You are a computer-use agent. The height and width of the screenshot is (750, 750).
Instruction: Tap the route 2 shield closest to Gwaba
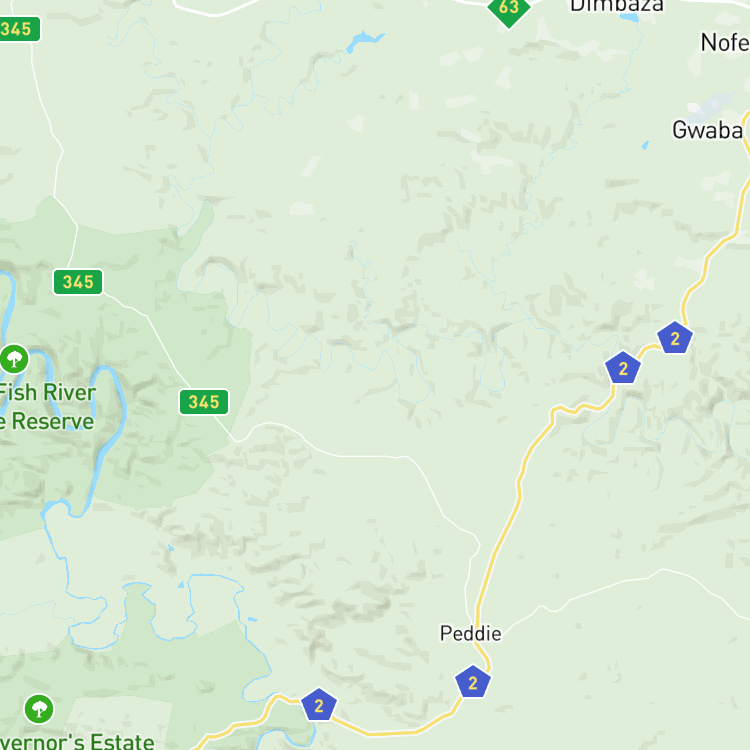(675, 338)
